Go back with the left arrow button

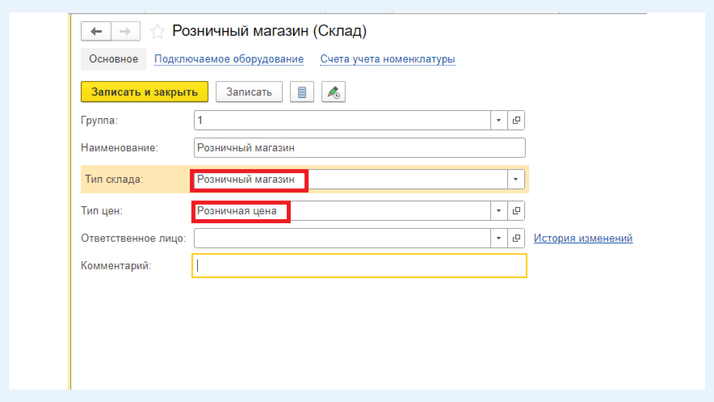point(96,31)
